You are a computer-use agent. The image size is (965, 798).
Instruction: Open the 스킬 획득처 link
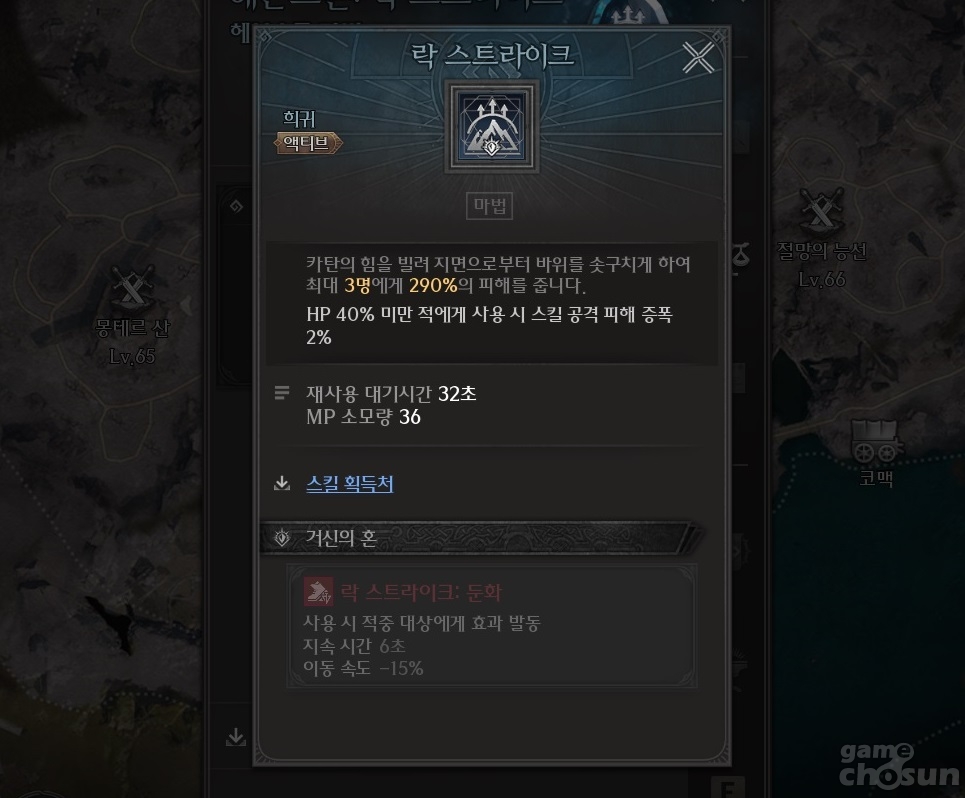[350, 484]
